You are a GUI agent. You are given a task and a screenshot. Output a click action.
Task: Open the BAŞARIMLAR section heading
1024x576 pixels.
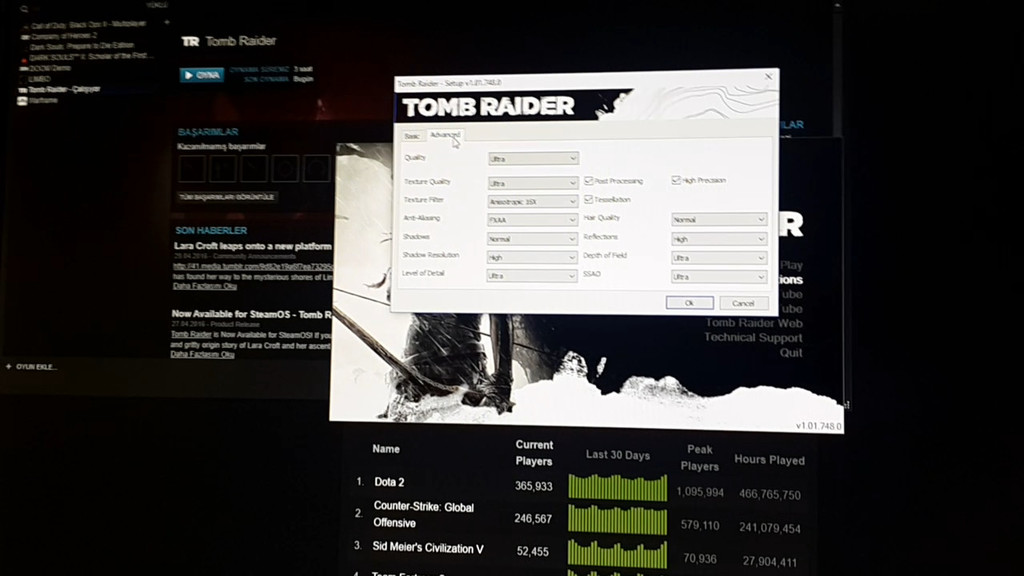[208, 132]
